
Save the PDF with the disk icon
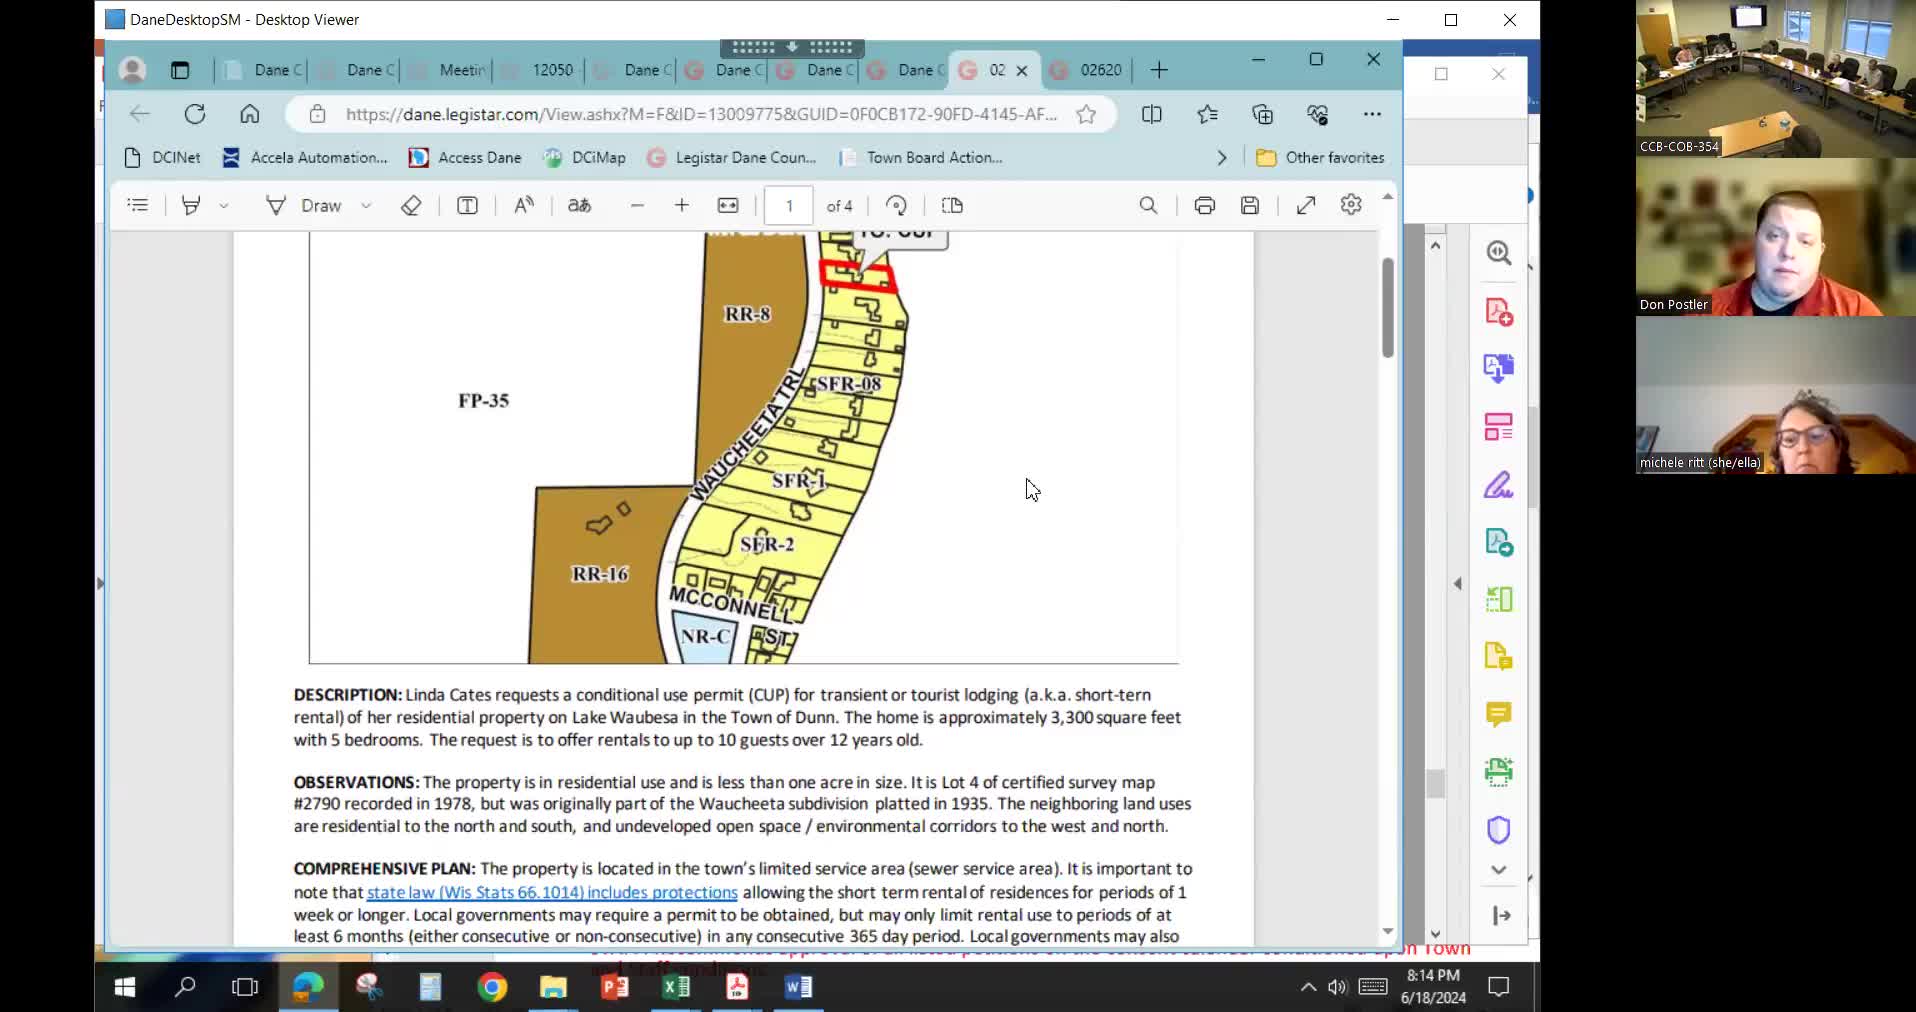(x=1250, y=205)
